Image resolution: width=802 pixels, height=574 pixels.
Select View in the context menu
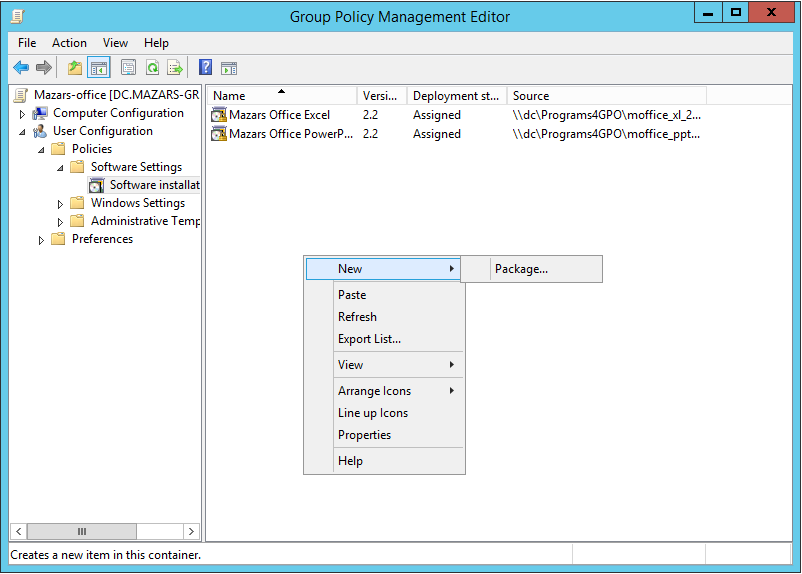[385, 365]
